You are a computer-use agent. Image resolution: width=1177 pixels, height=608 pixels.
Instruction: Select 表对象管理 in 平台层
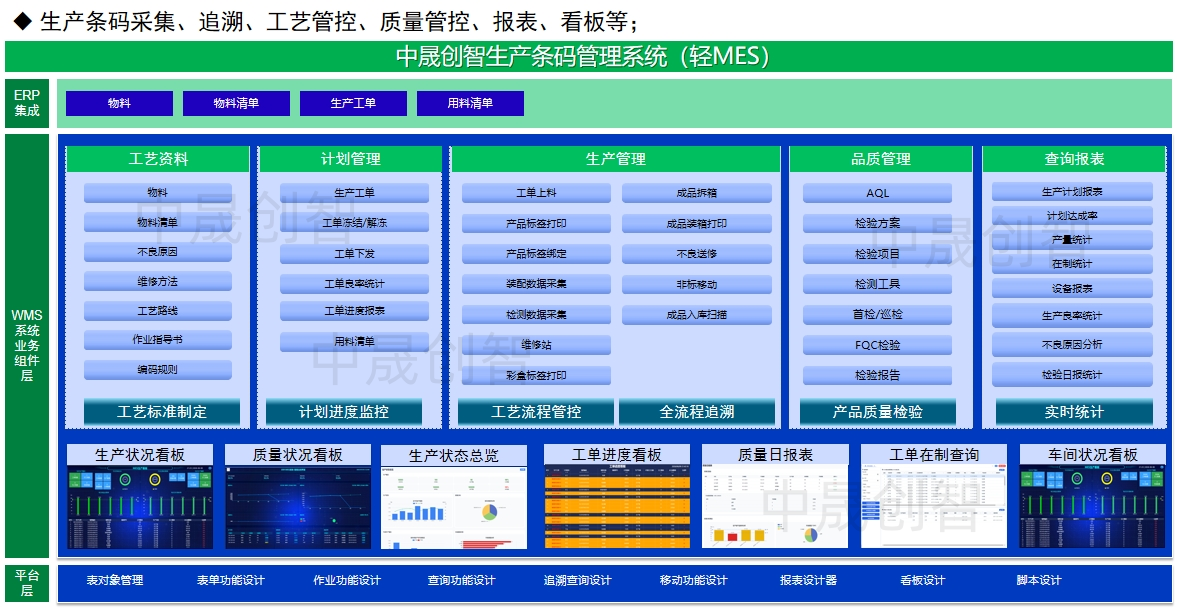coord(115,580)
